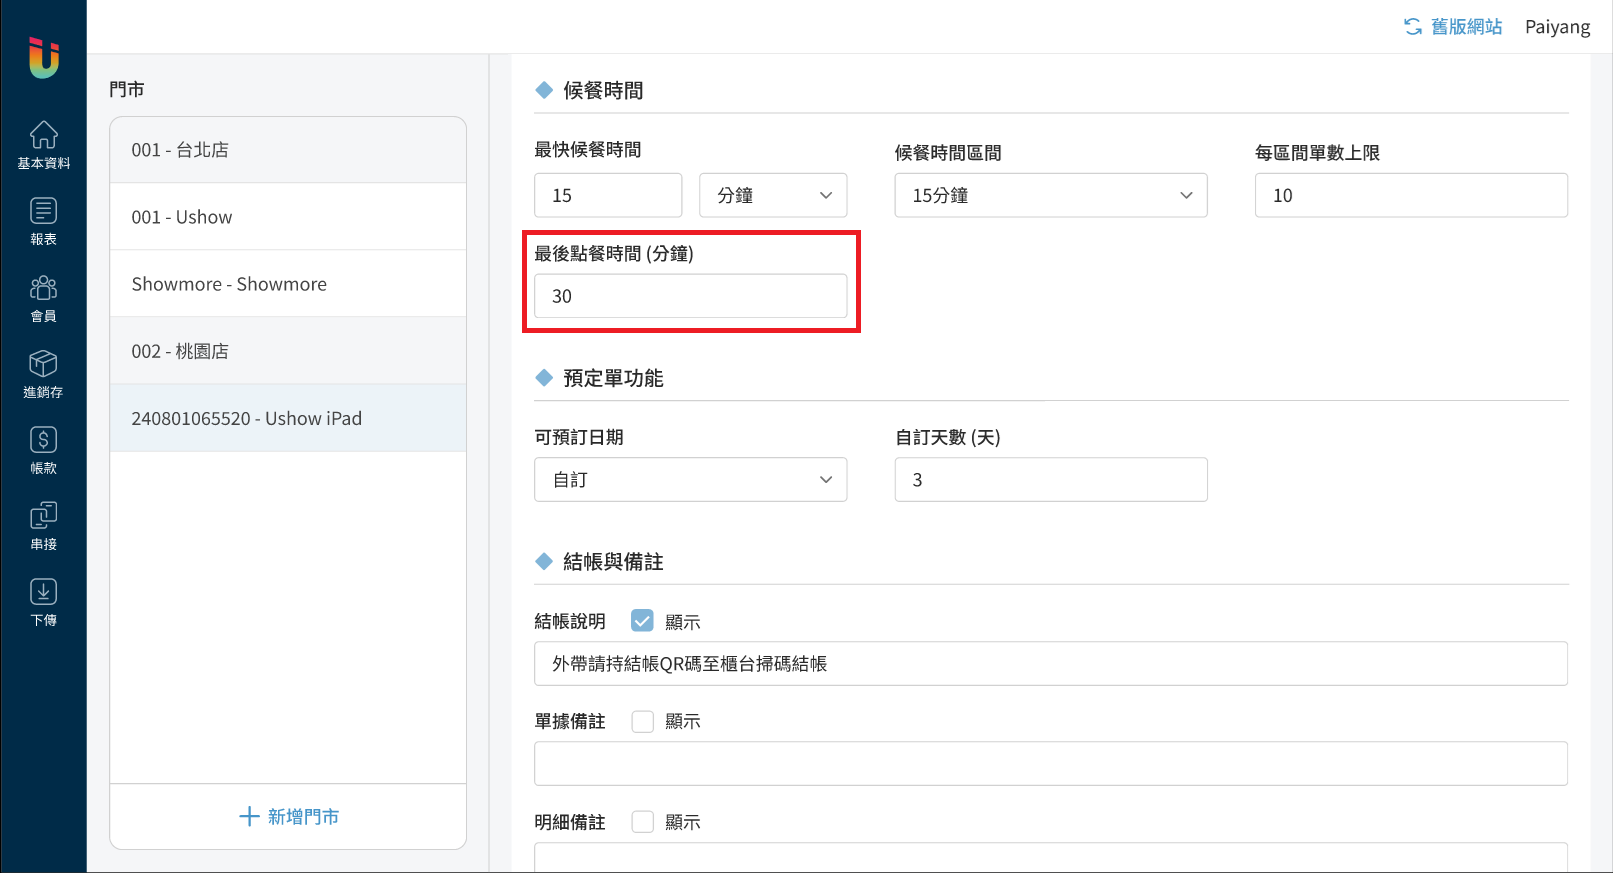This screenshot has height=873, width=1613.
Task: Enable 單據備註 顯示 checkbox
Action: coord(642,721)
